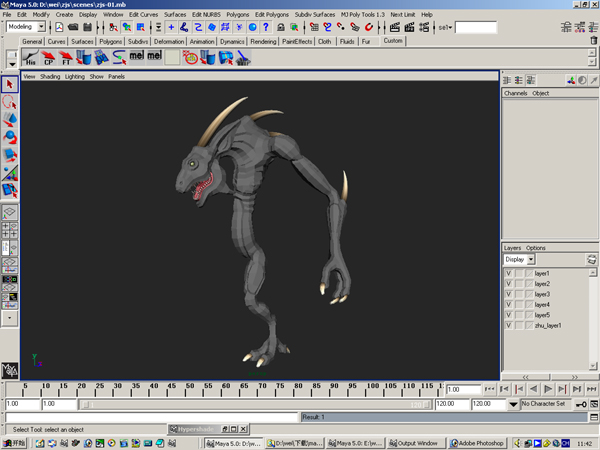The width and height of the screenshot is (600, 450).
Task: Click frame 60 on the time slider
Action: (x=226, y=389)
